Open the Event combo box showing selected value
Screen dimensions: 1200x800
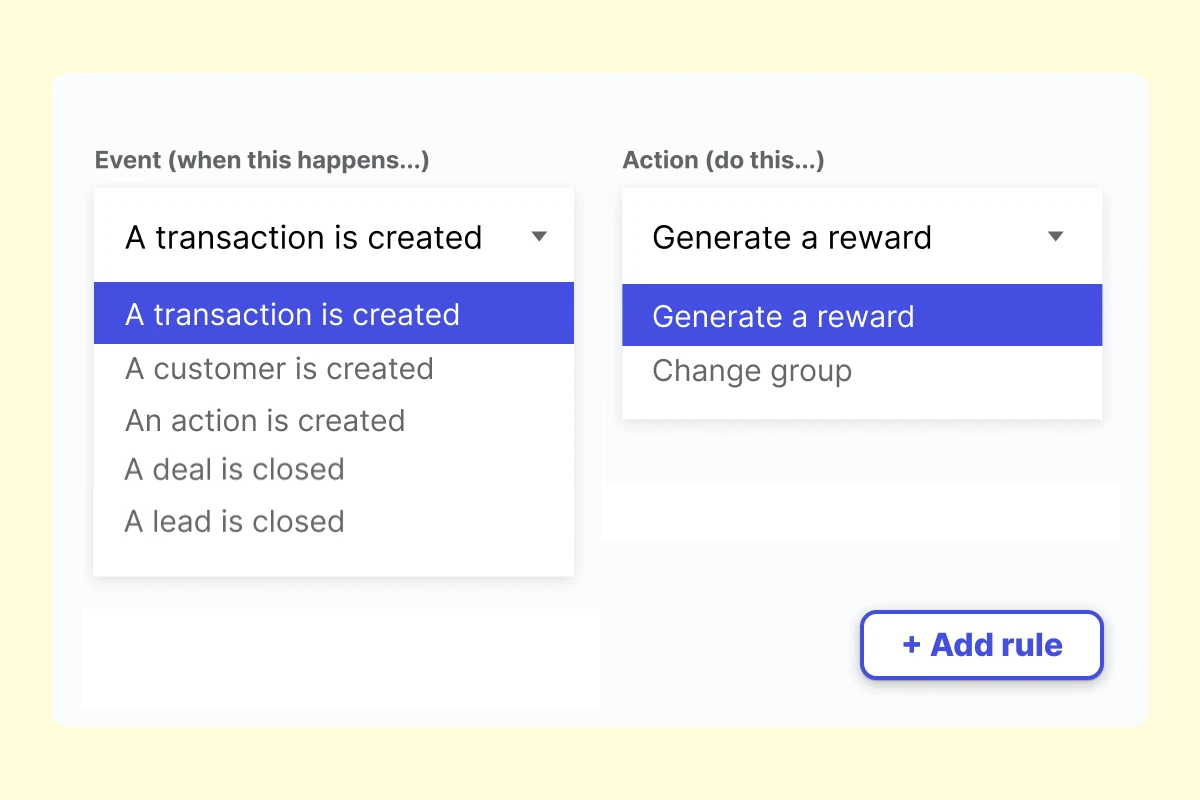pos(304,237)
